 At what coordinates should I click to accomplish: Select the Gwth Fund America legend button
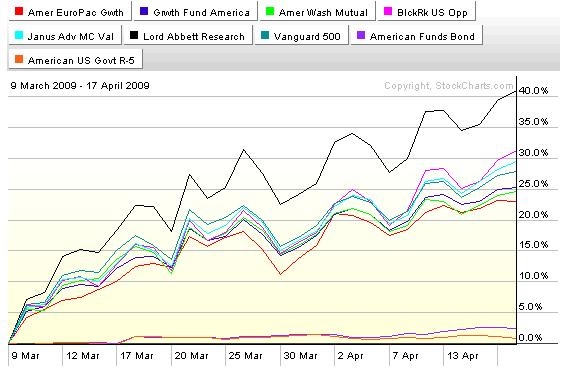coord(195,12)
